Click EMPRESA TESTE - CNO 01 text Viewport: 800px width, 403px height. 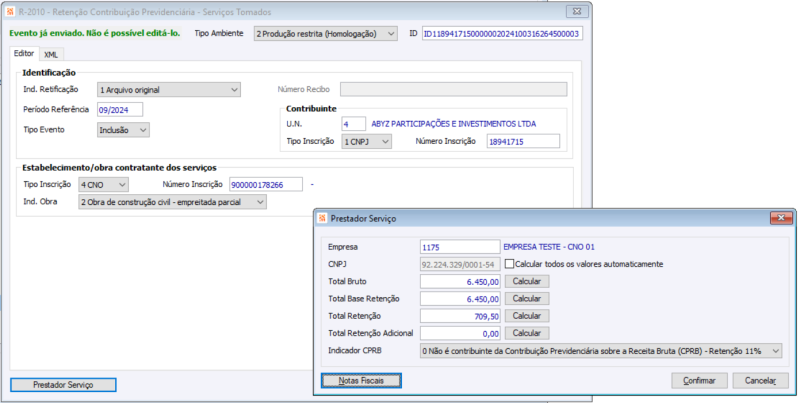click(x=549, y=247)
